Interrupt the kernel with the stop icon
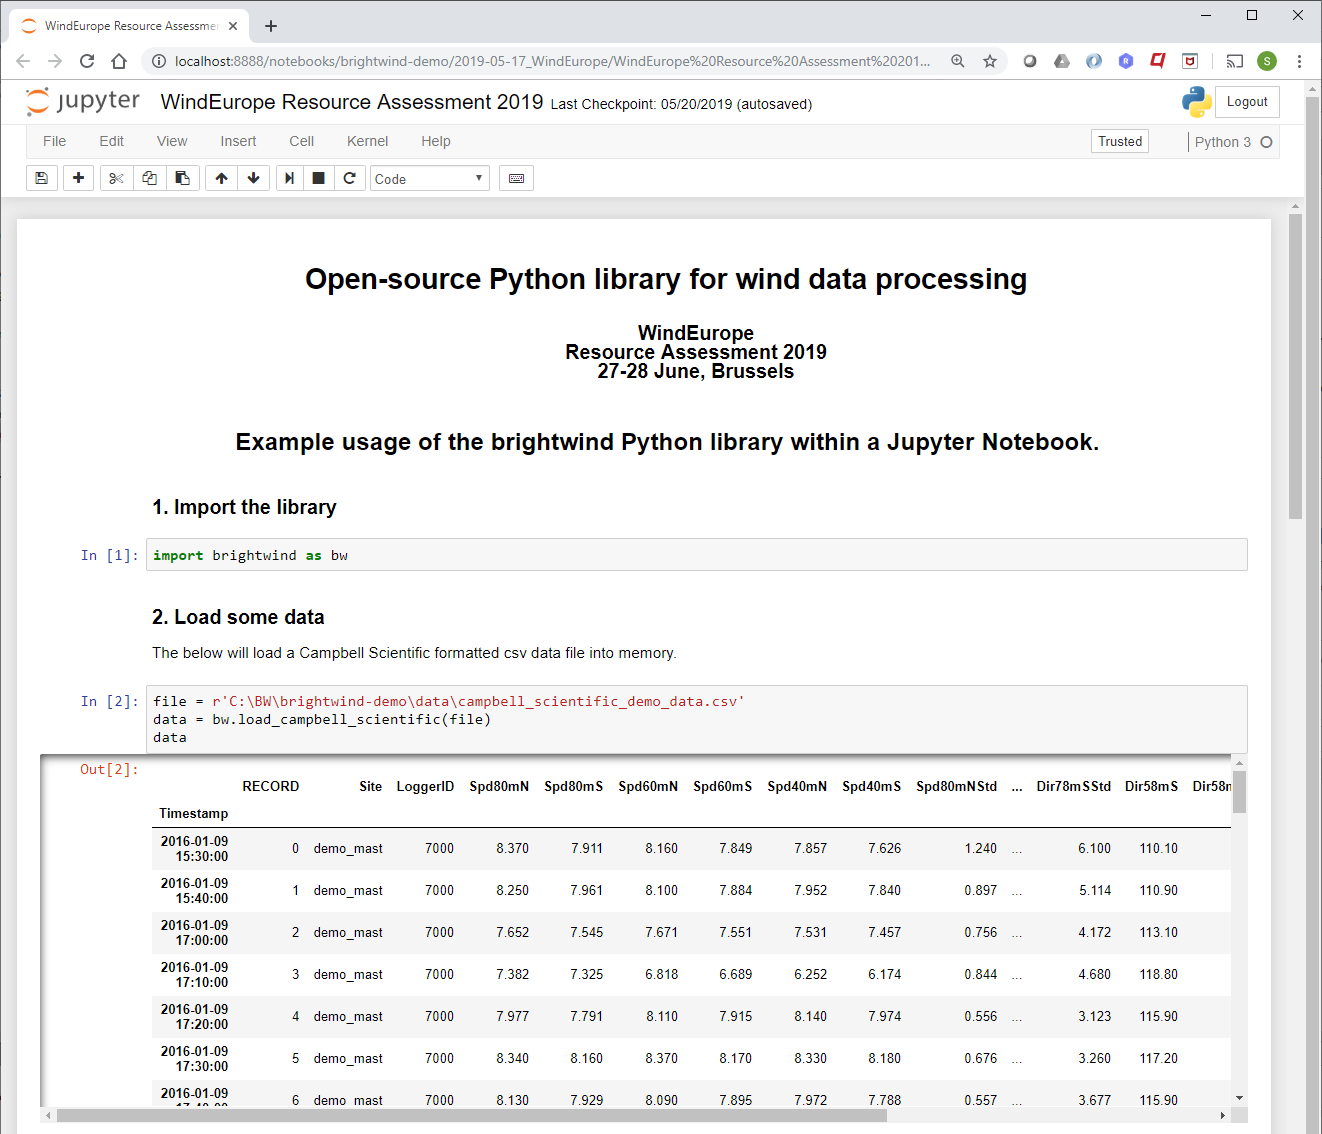This screenshot has height=1134, width=1322. click(318, 178)
